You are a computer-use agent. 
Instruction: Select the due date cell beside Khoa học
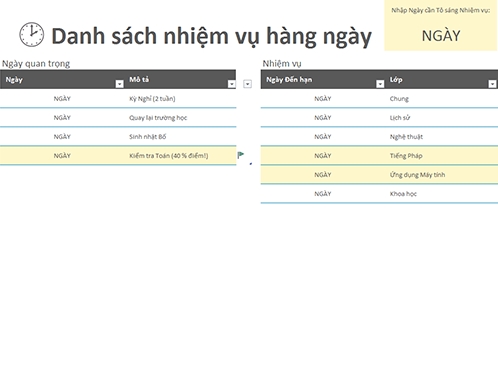coord(323,194)
